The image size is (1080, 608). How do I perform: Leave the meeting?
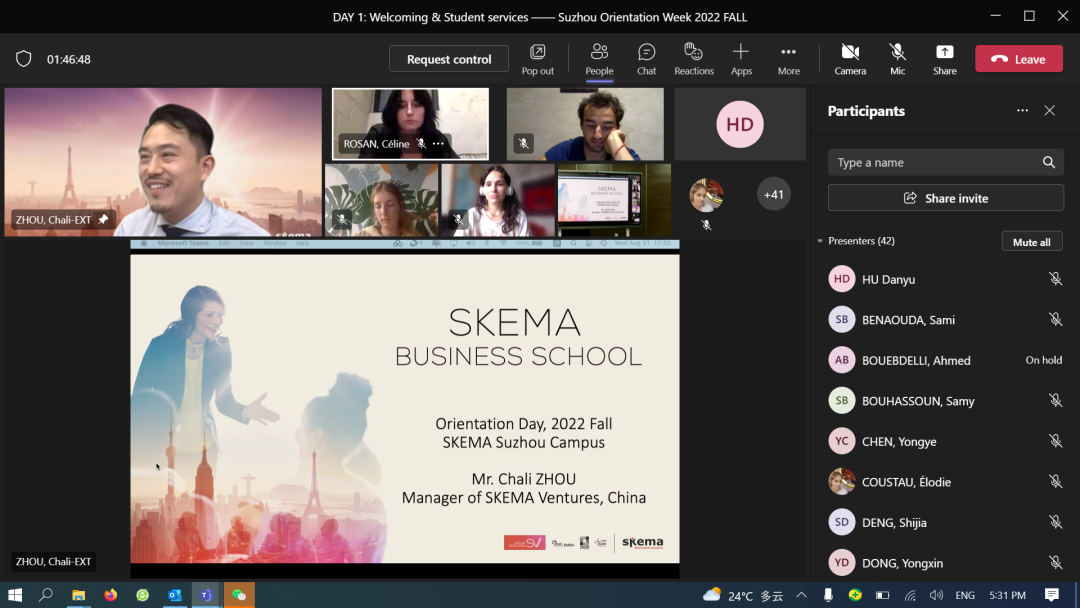[x=1019, y=59]
